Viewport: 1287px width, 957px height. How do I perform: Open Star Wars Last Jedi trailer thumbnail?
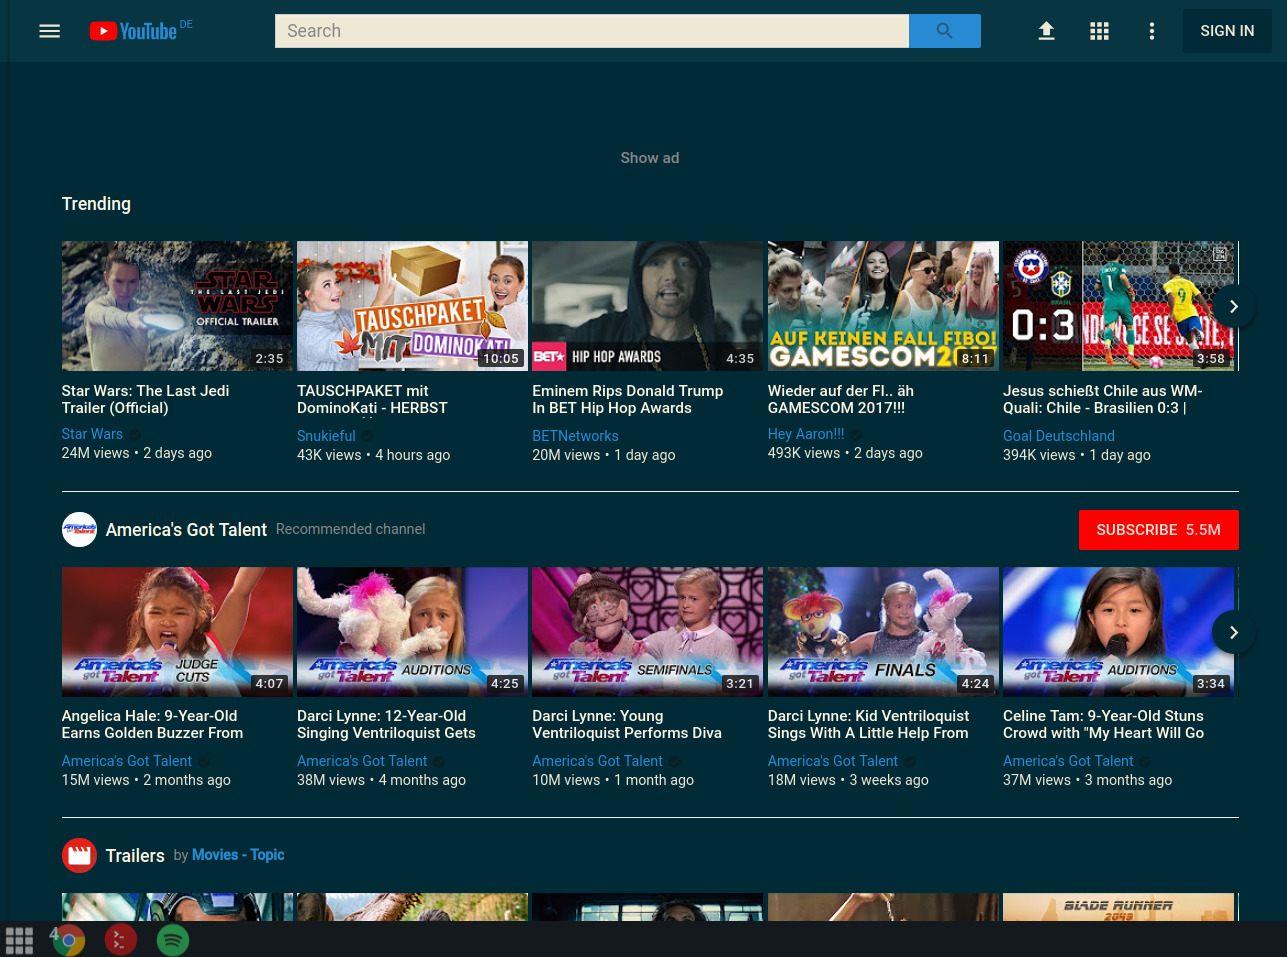[177, 306]
